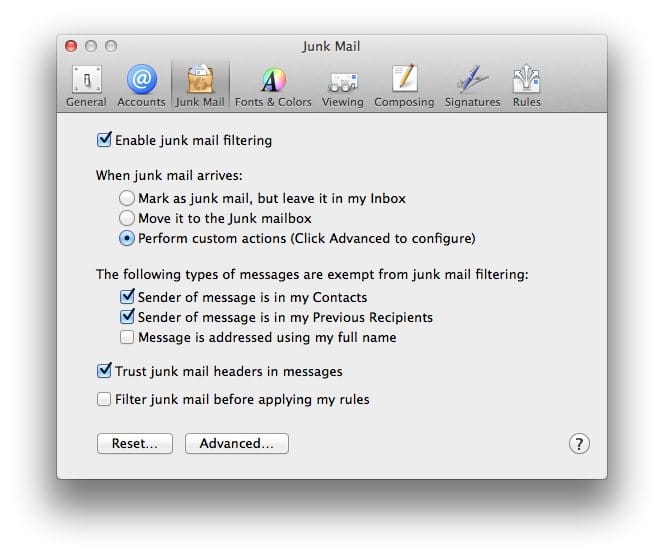The image size is (664, 558).
Task: Choose Move it to the Junk mailbox
Action: tap(127, 218)
